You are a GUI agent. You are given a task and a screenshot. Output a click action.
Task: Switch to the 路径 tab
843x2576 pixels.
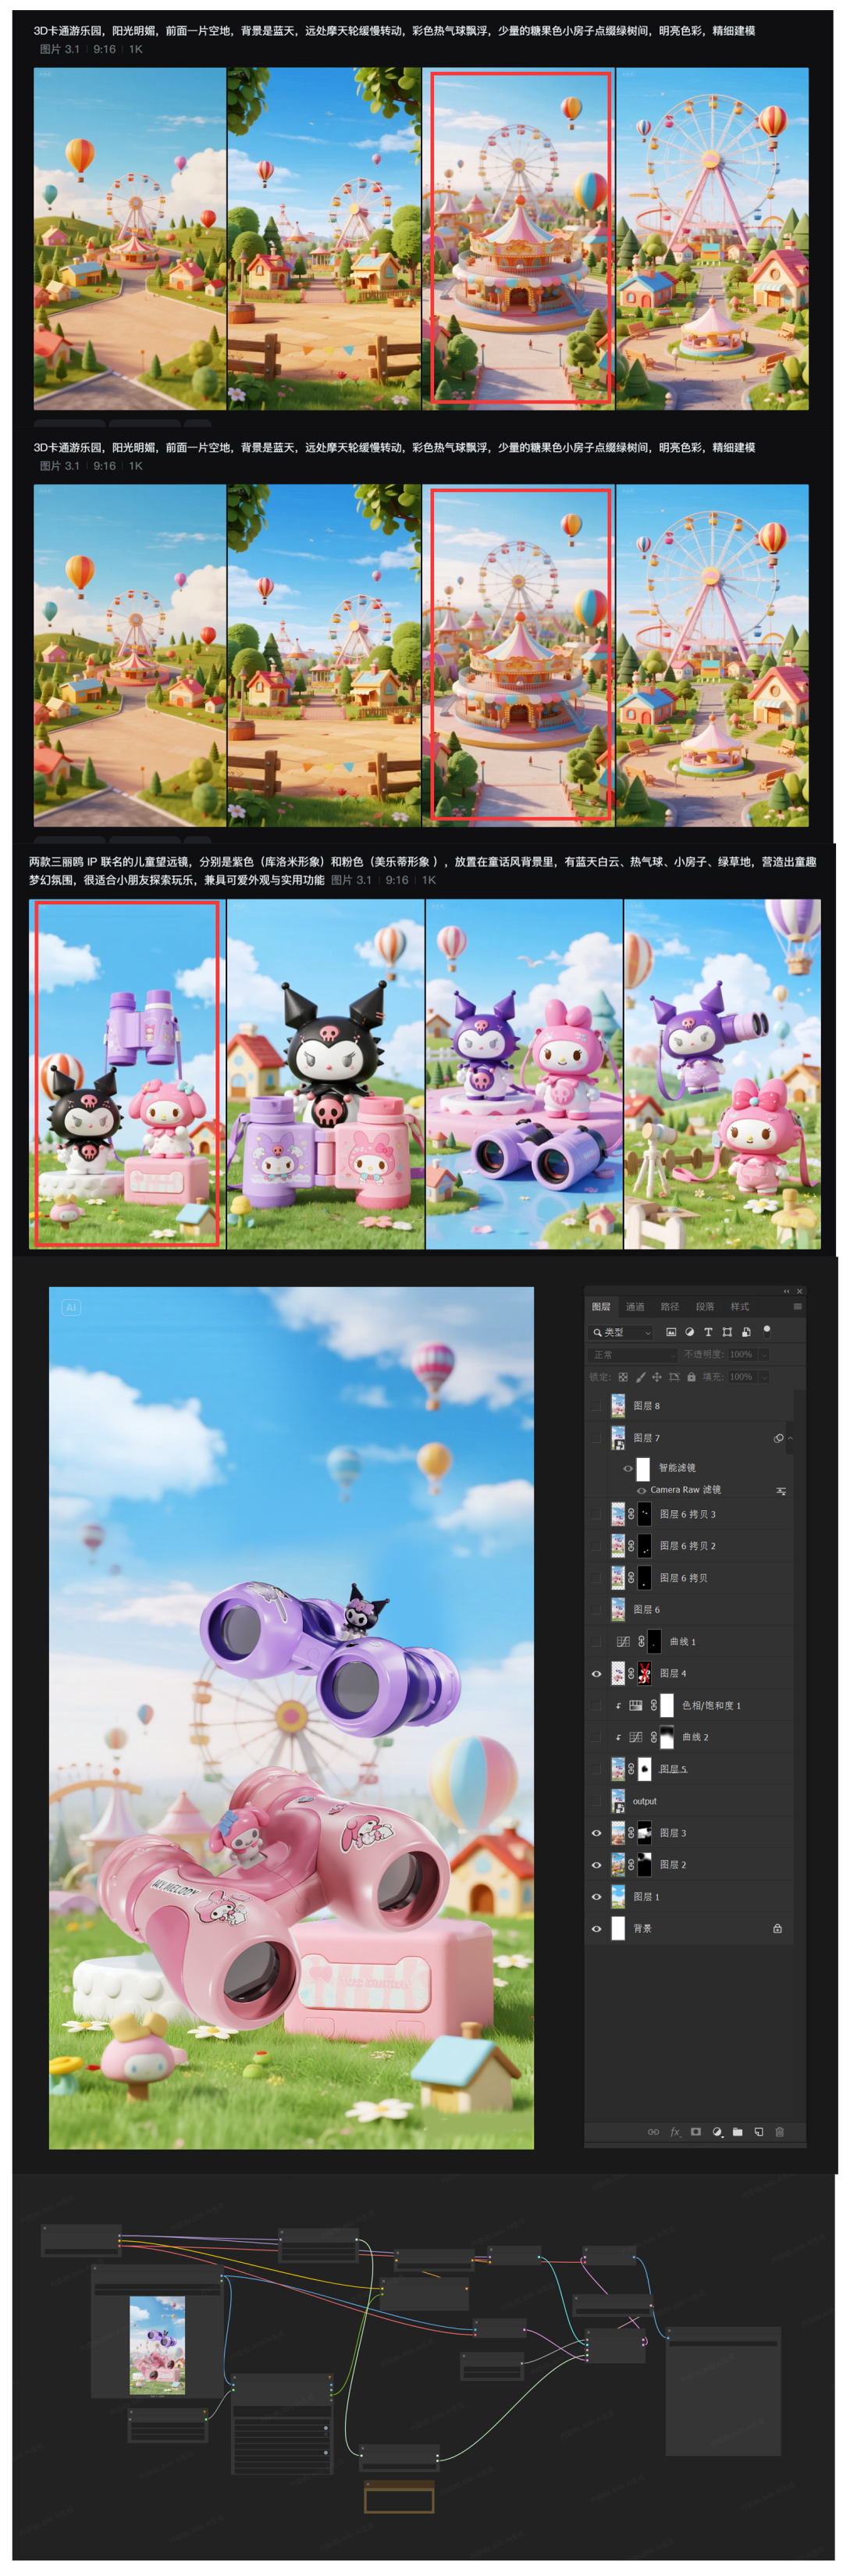(670, 1306)
